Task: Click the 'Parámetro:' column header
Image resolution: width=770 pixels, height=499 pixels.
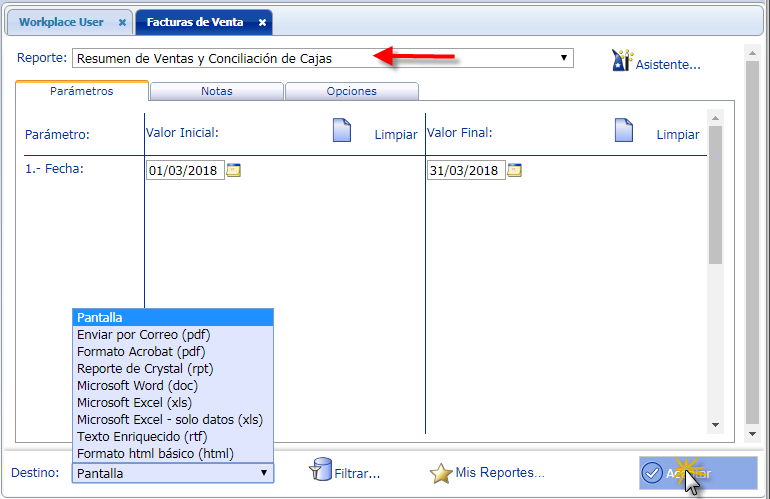Action: tap(57, 135)
